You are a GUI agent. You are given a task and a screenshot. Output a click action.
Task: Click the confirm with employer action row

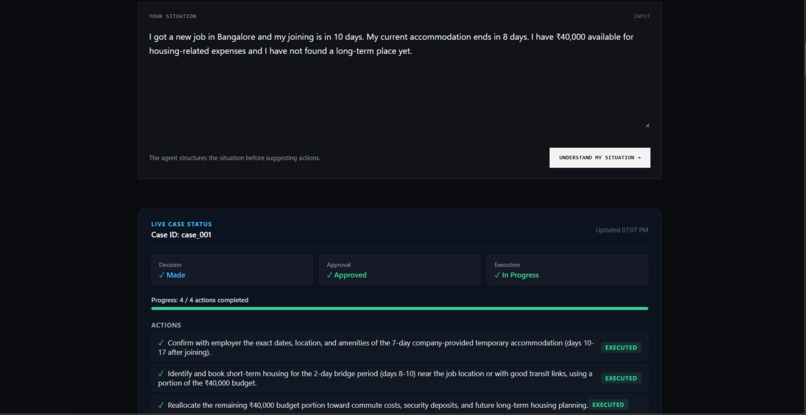coord(399,348)
